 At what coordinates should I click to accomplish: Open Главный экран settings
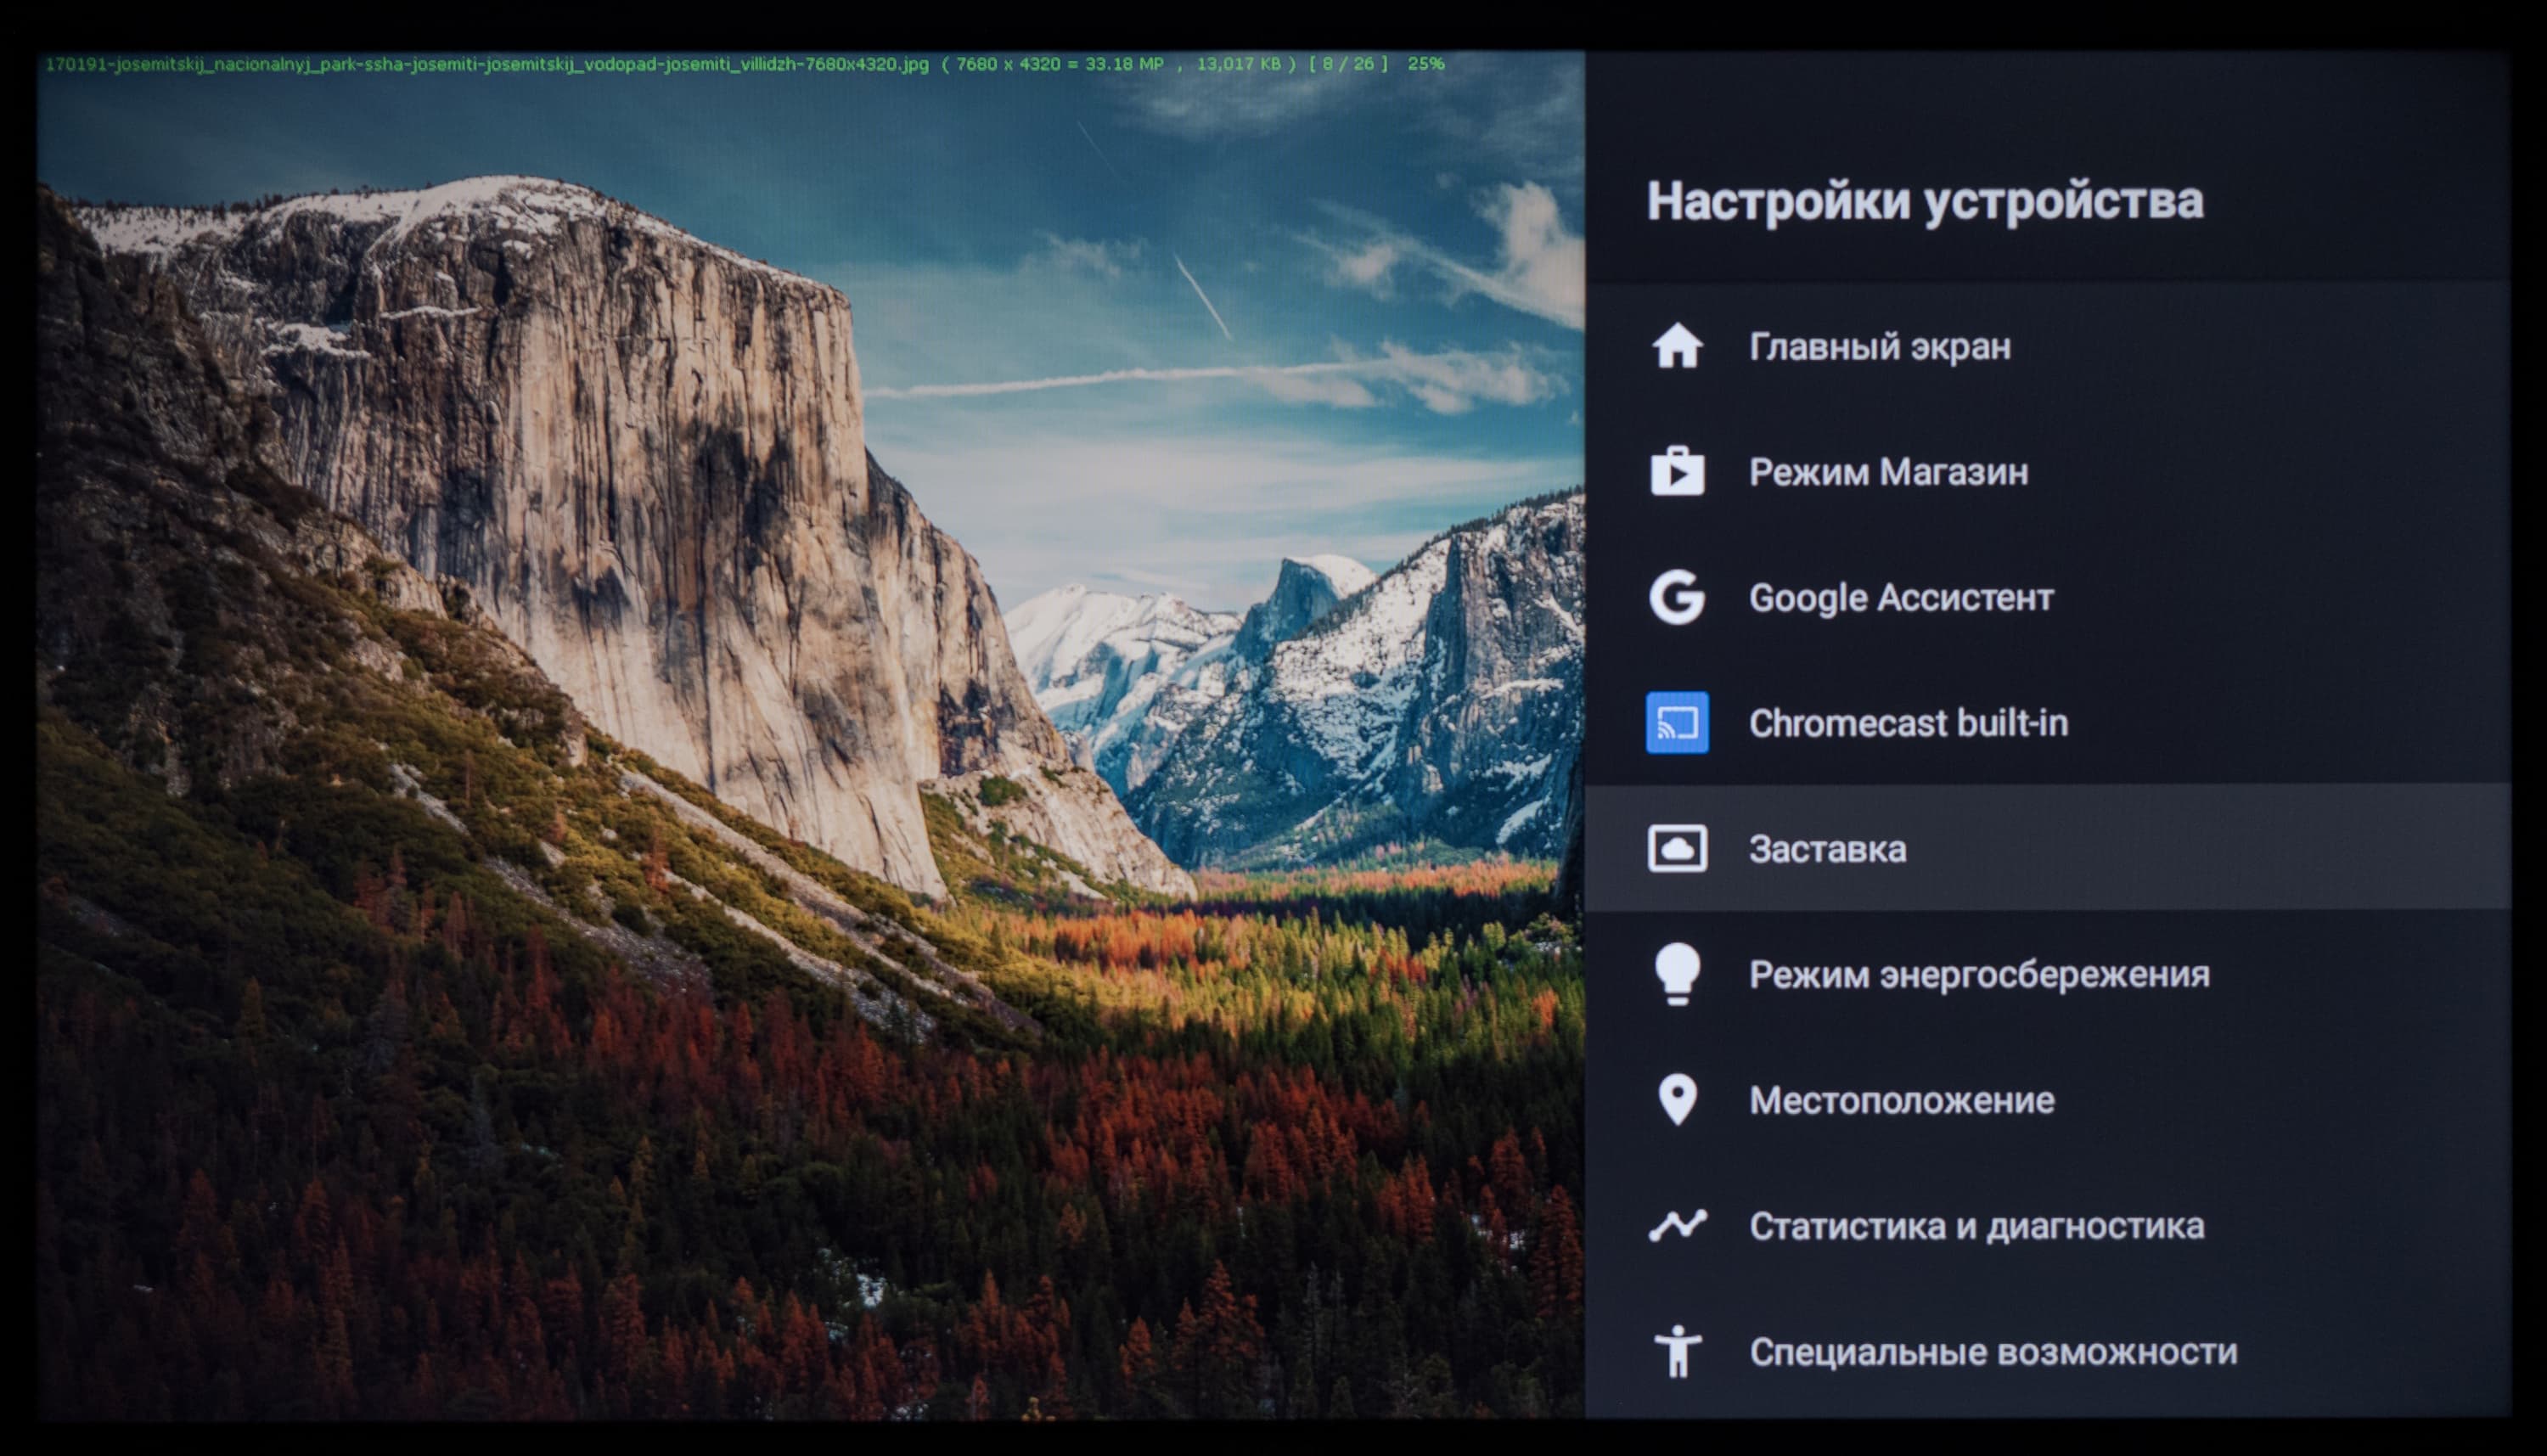click(x=1879, y=347)
